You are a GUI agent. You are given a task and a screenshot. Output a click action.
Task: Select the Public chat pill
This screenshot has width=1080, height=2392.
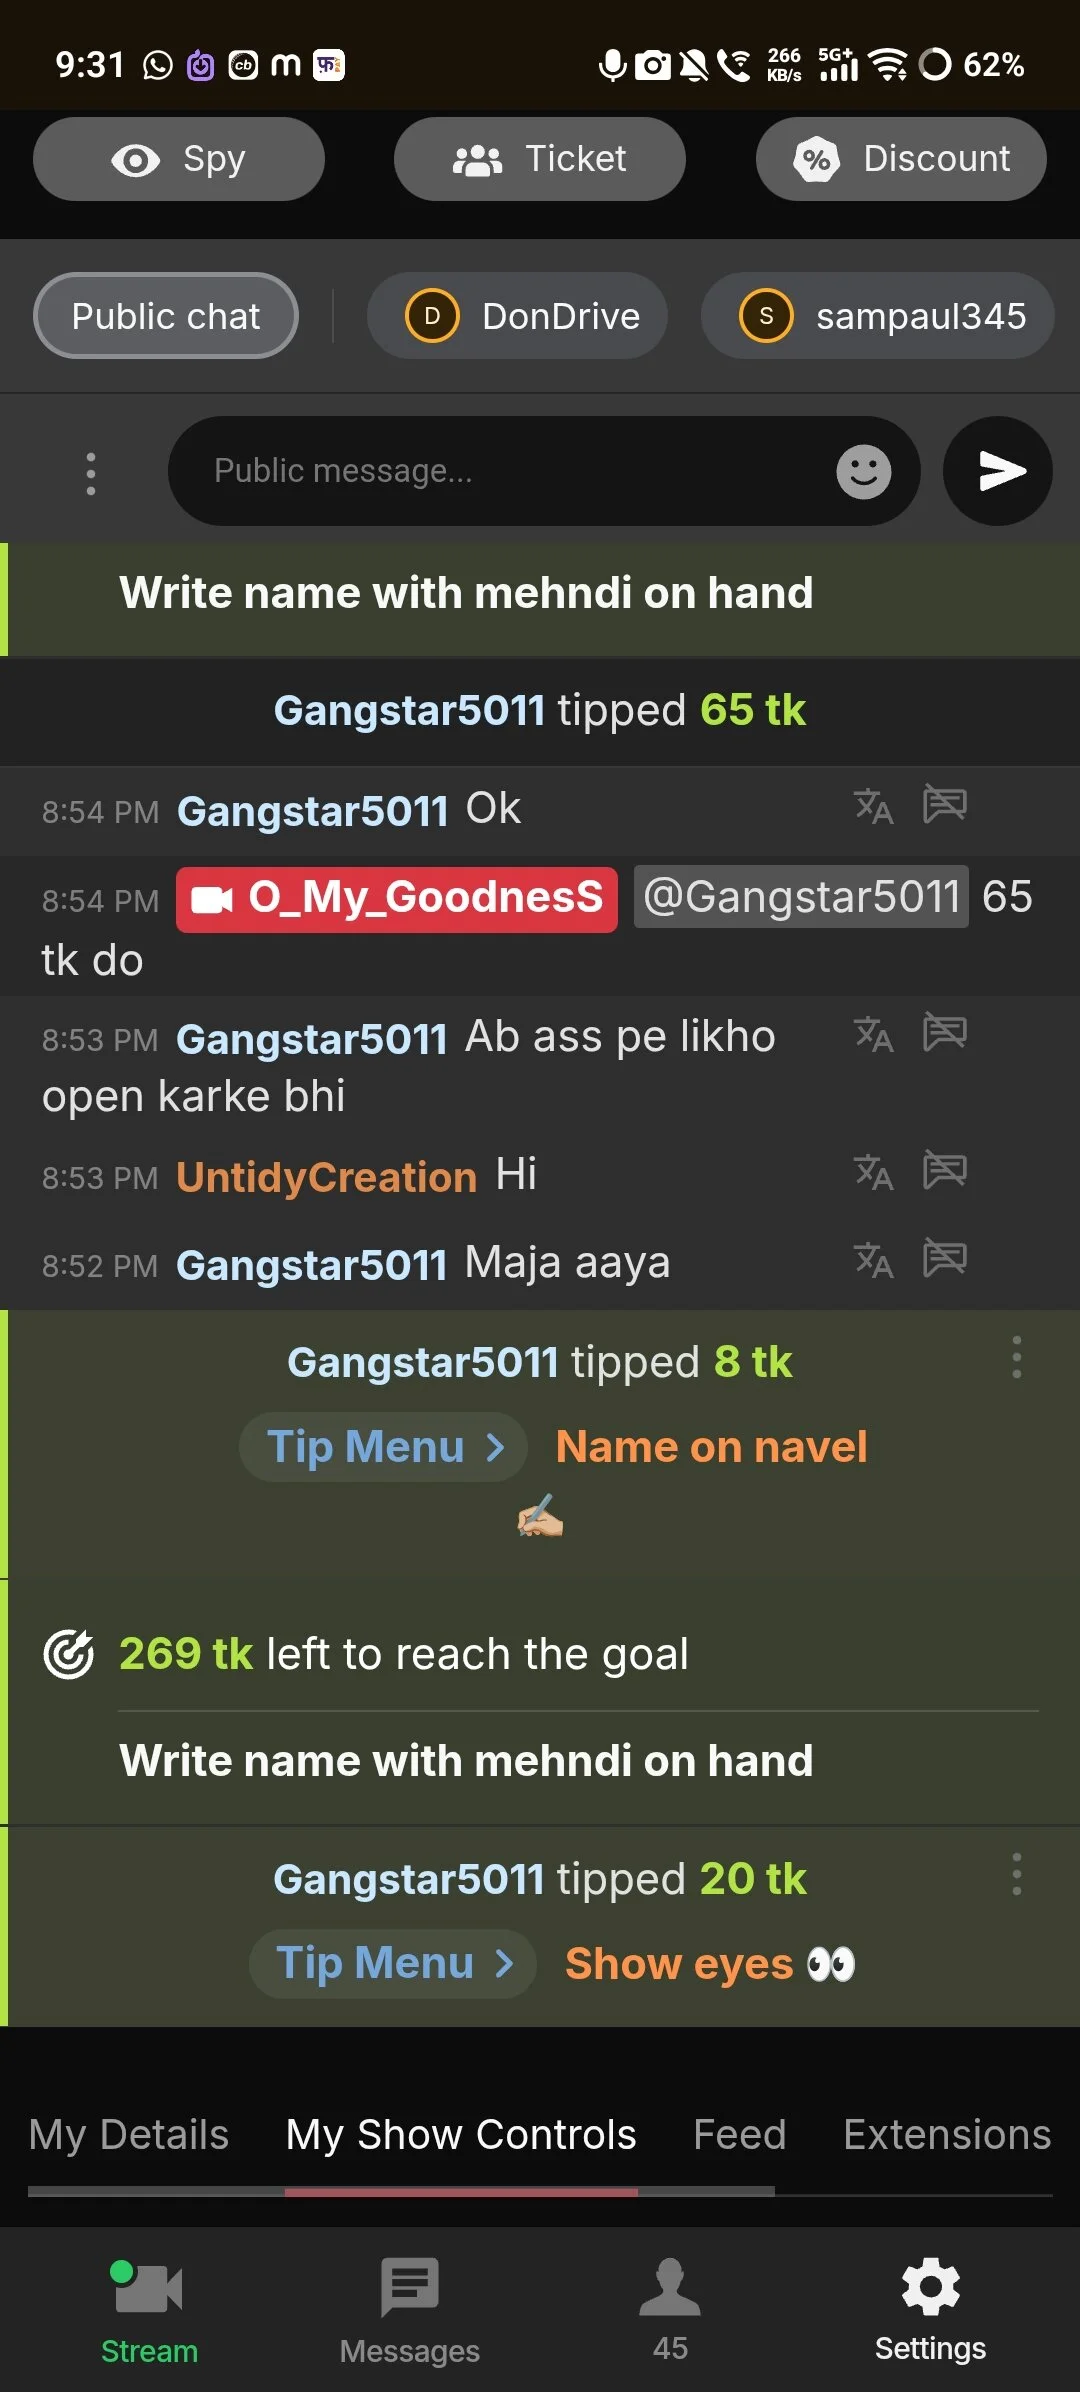166,316
